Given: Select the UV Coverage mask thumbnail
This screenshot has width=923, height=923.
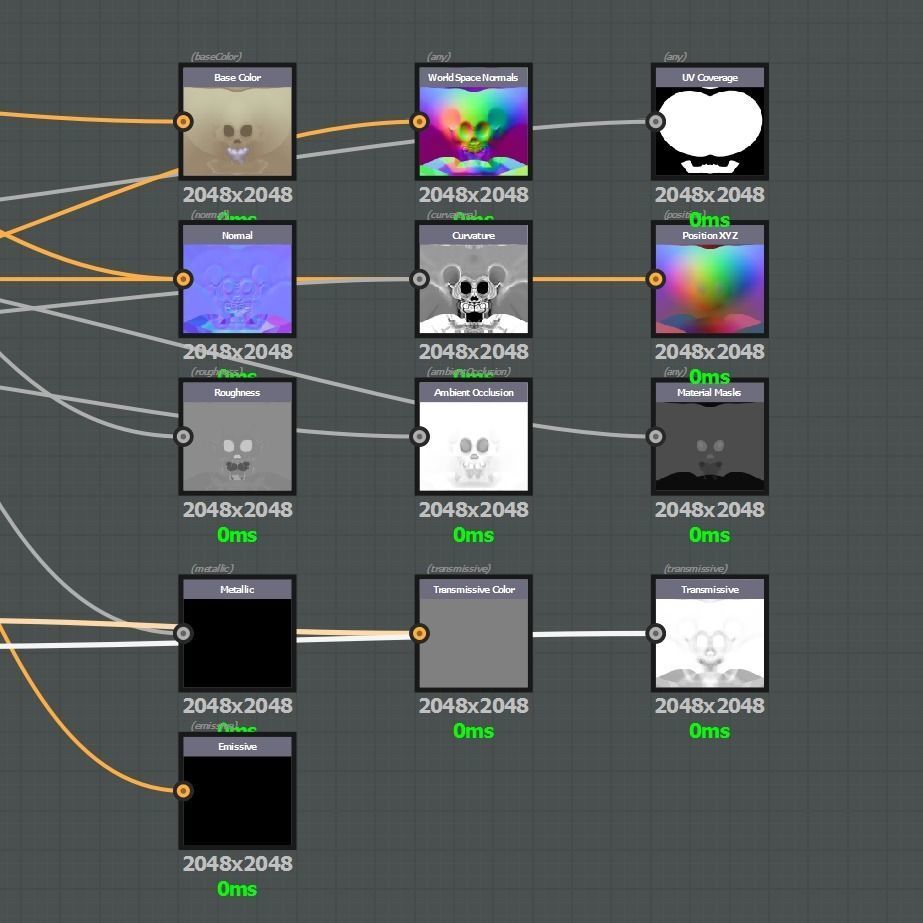Looking at the screenshot, I should (710, 131).
